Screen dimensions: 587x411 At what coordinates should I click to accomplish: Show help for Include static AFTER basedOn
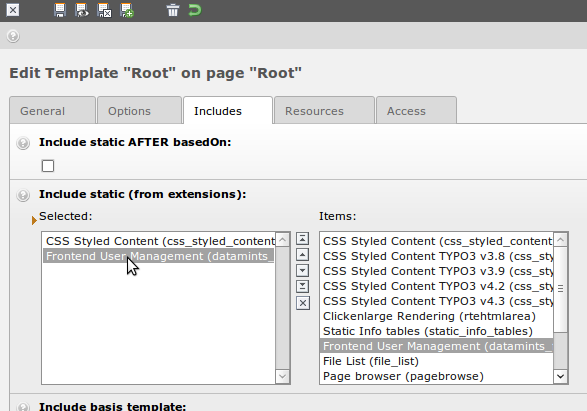click(23, 143)
